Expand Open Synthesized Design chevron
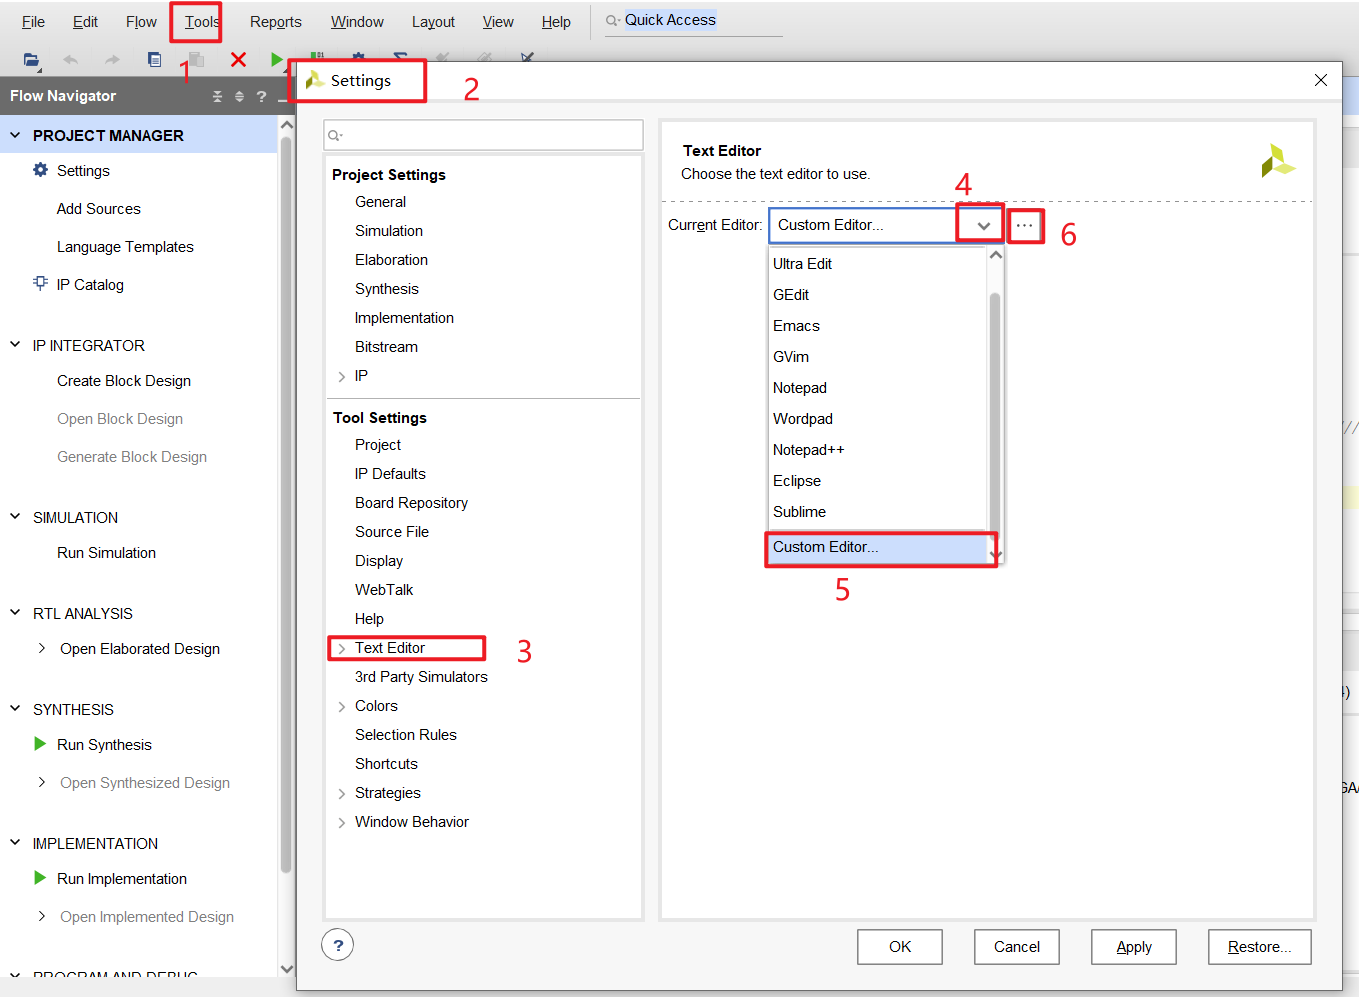Screen dimensions: 1359x997 pyautogui.click(x=42, y=782)
